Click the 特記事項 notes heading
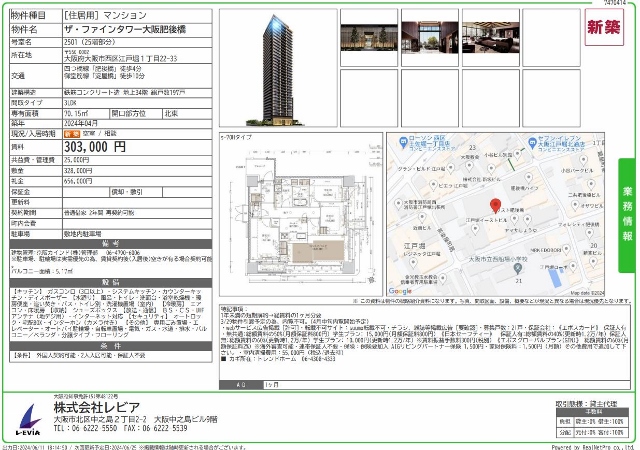640x450 pixels. (x=234, y=309)
